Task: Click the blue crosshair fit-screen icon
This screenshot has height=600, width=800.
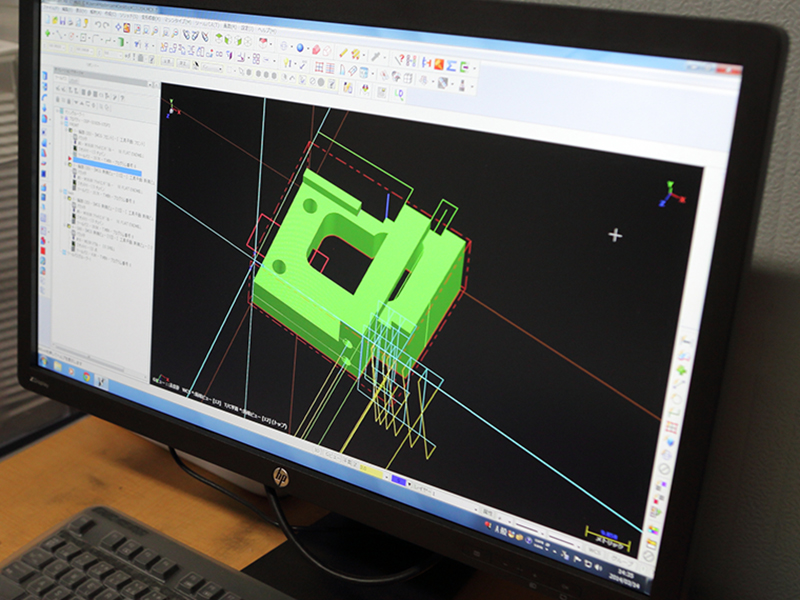Action: [x=118, y=27]
